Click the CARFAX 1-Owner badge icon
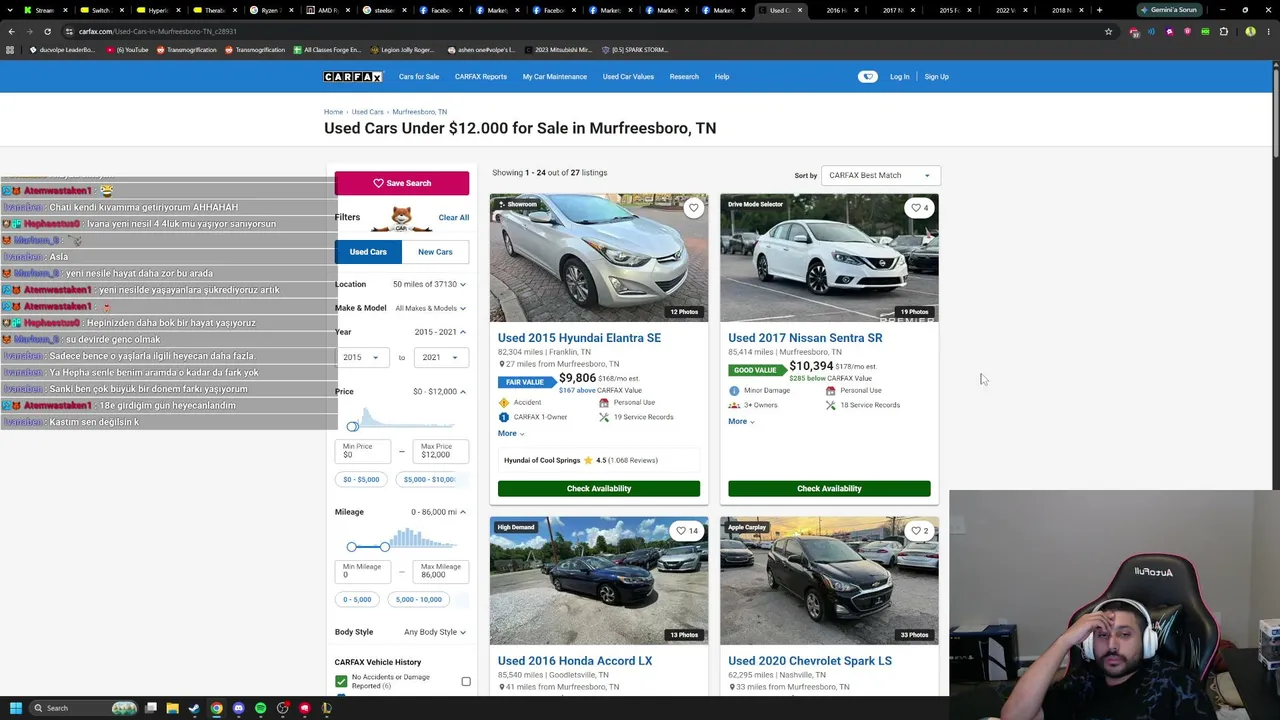This screenshot has height=720, width=1280. click(x=504, y=417)
